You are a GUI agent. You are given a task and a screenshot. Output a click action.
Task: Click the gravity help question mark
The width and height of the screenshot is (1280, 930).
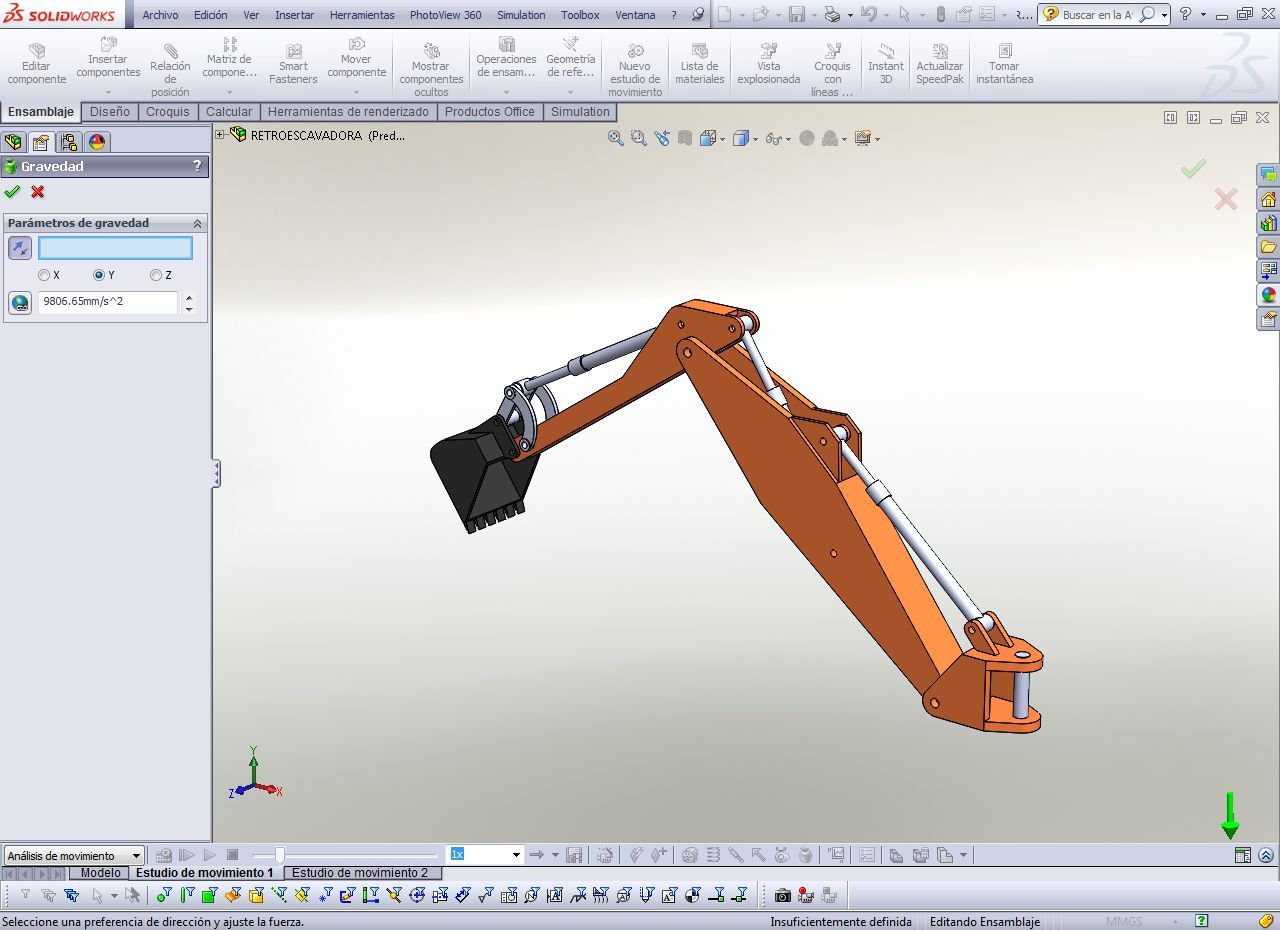click(197, 166)
